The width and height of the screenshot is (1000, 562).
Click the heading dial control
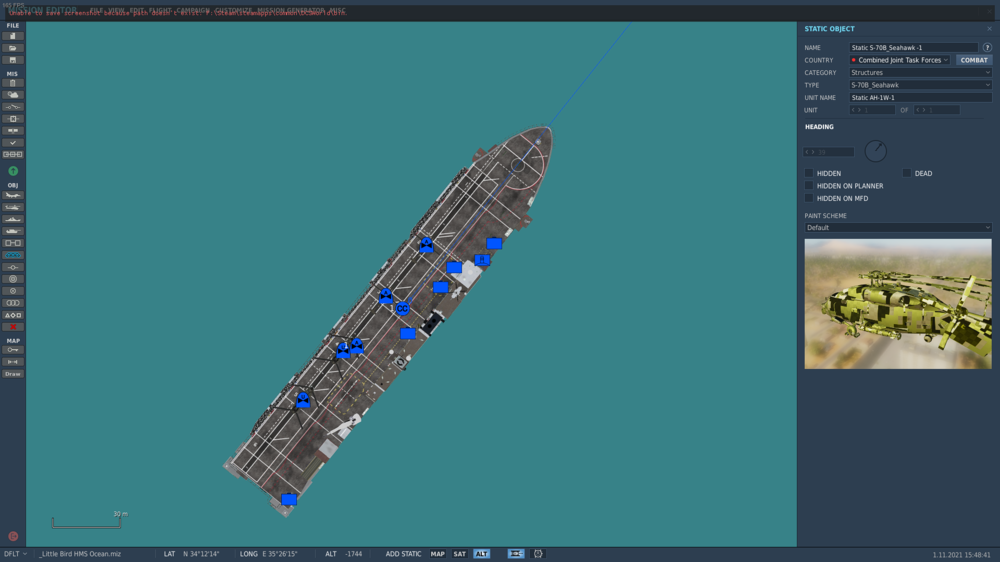[x=876, y=151]
